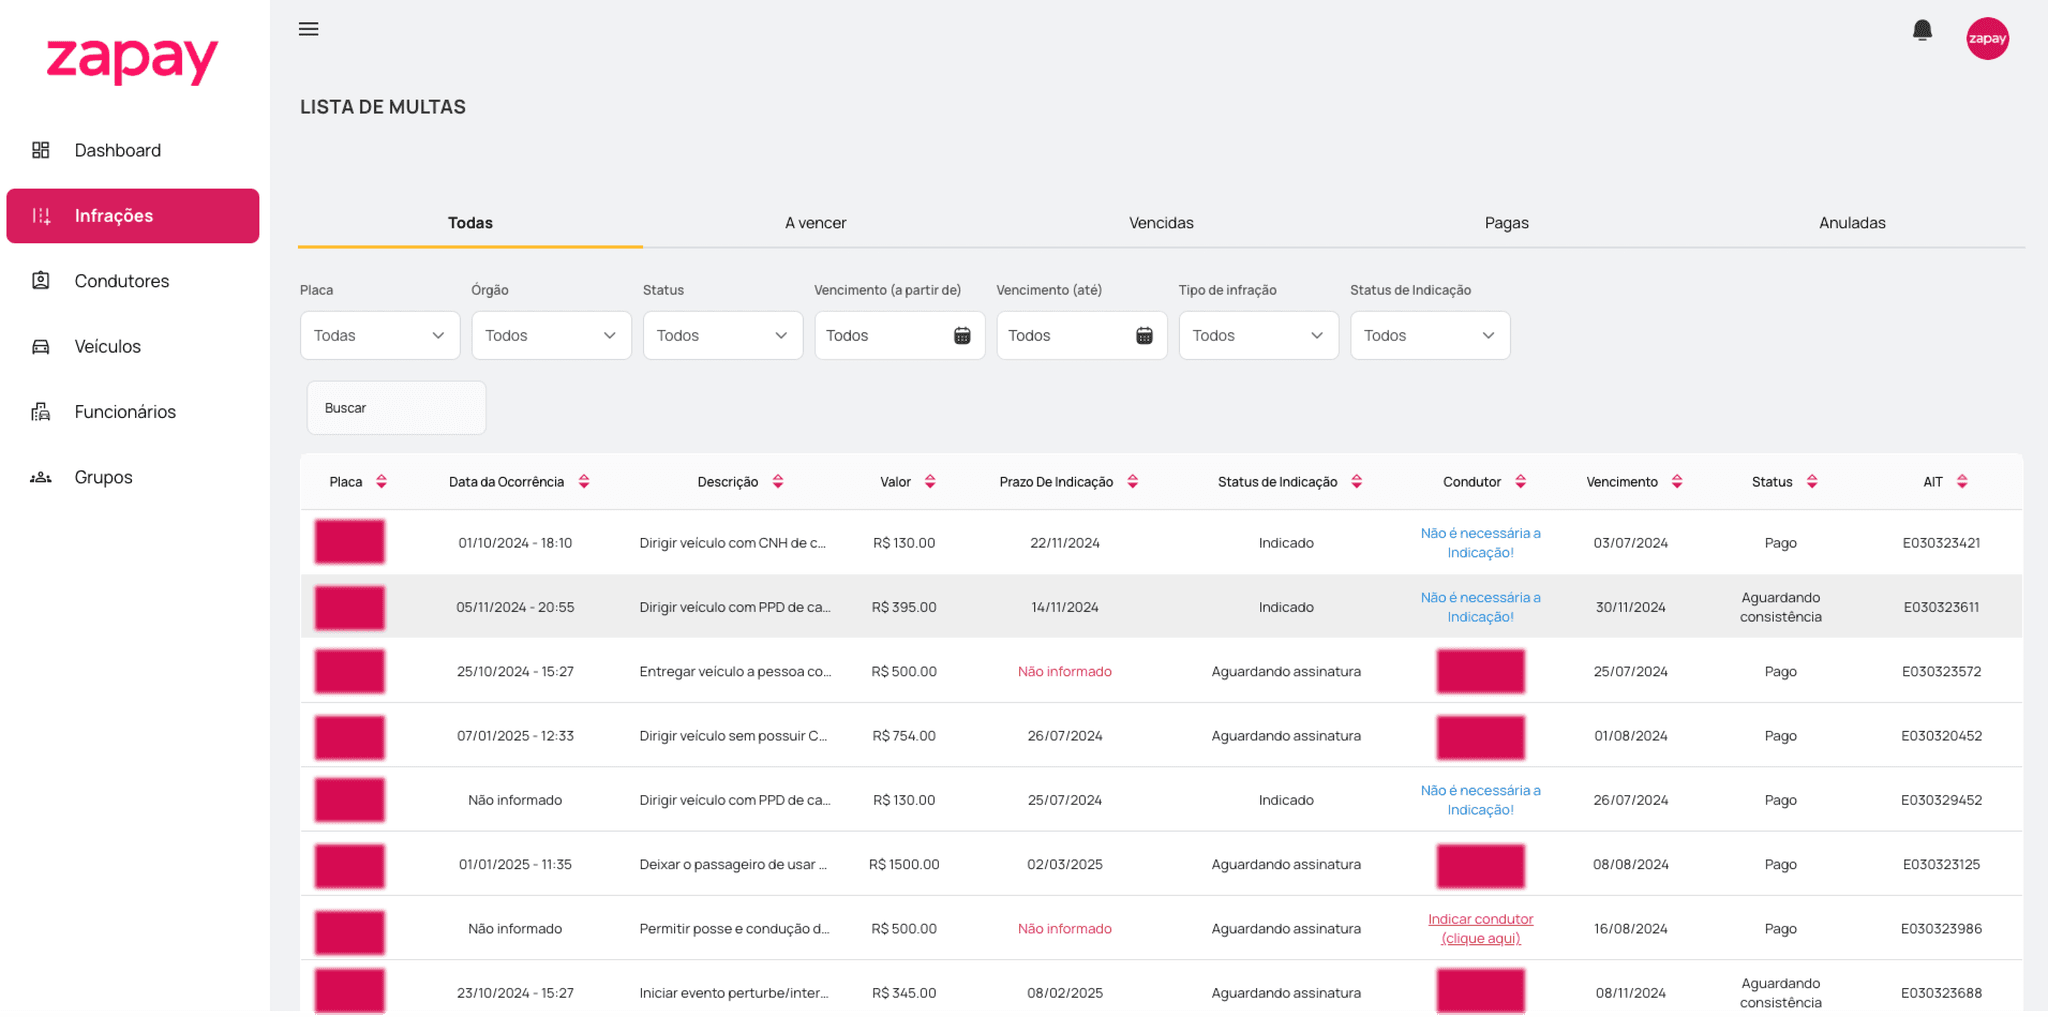This screenshot has width=2048, height=1017.
Task: Click the Condutores sidebar icon
Action: tap(41, 281)
